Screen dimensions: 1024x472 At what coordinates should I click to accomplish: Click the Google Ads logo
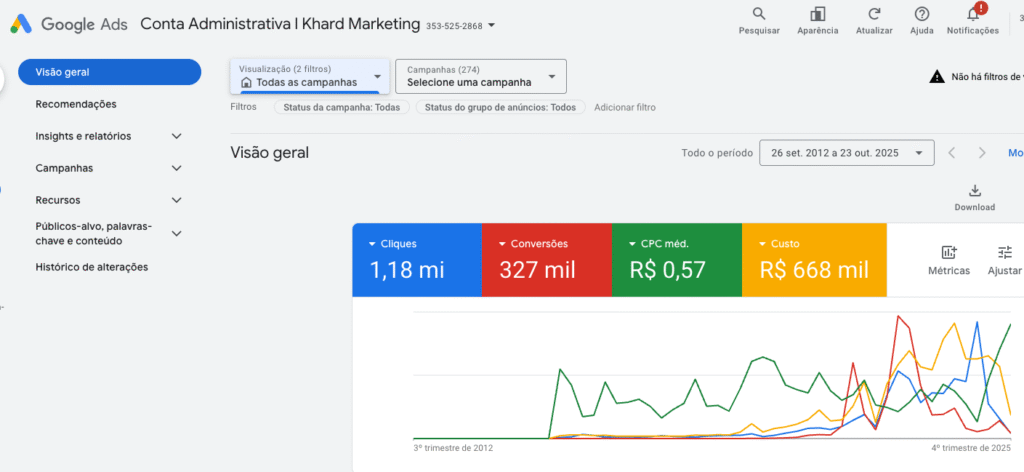pyautogui.click(x=20, y=24)
